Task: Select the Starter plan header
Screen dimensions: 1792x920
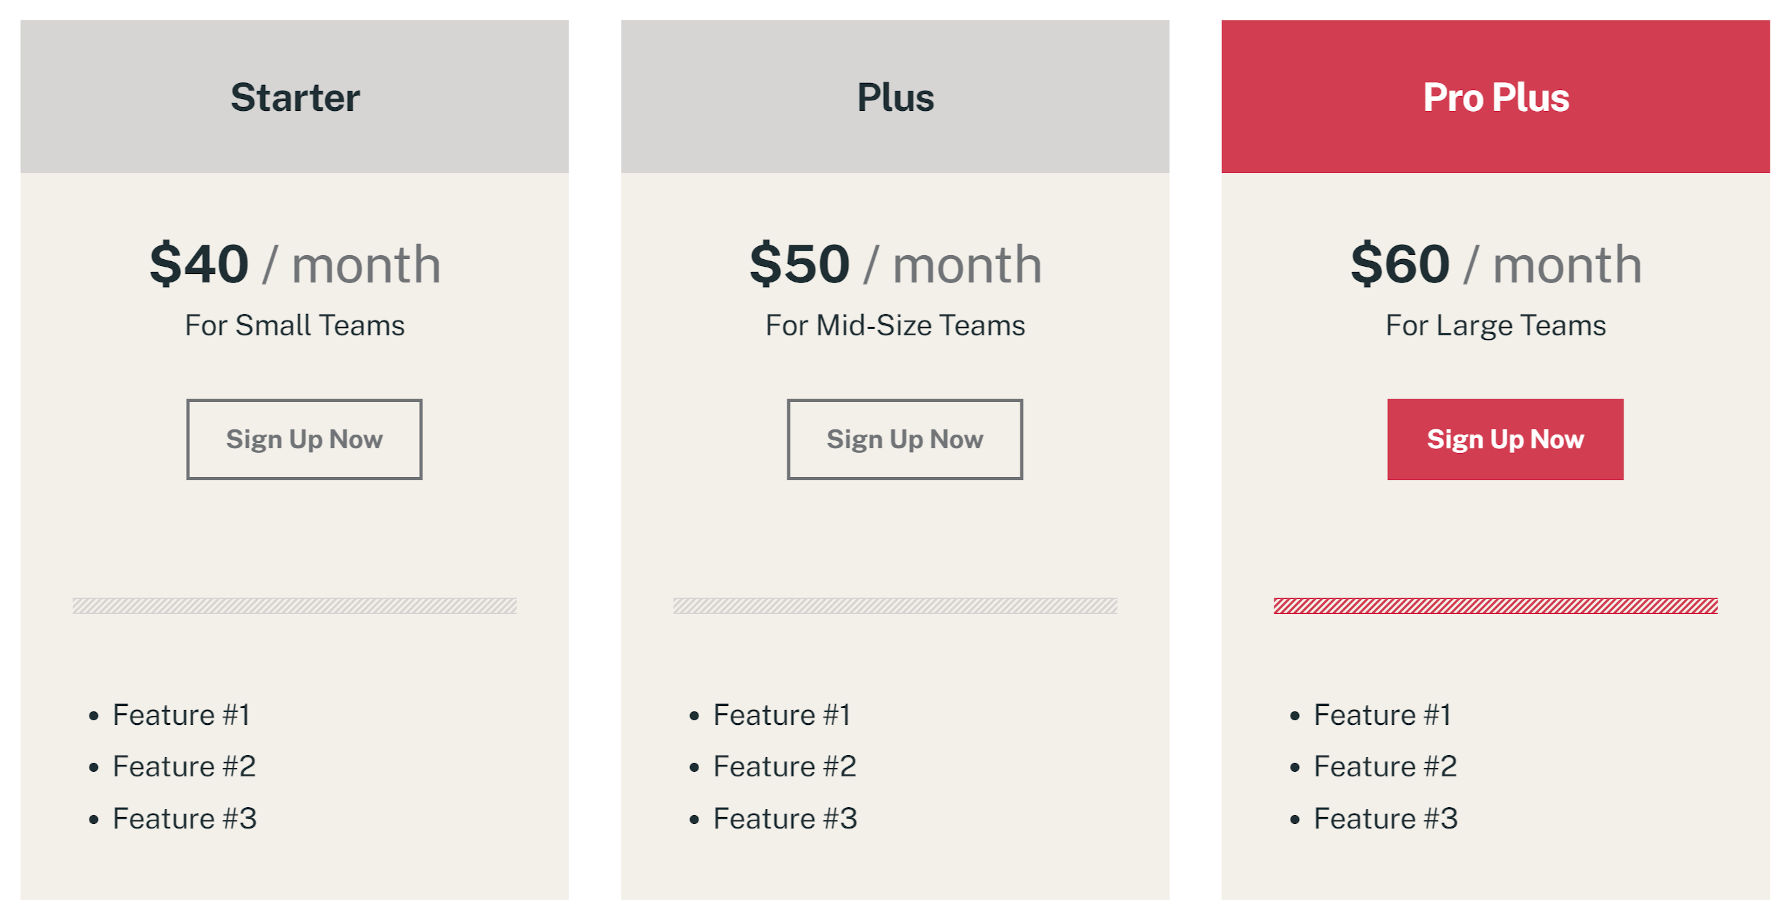Action: pos(295,97)
